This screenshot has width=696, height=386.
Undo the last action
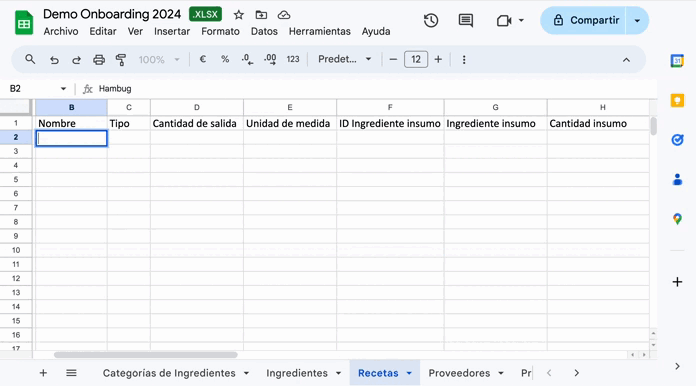[54, 59]
